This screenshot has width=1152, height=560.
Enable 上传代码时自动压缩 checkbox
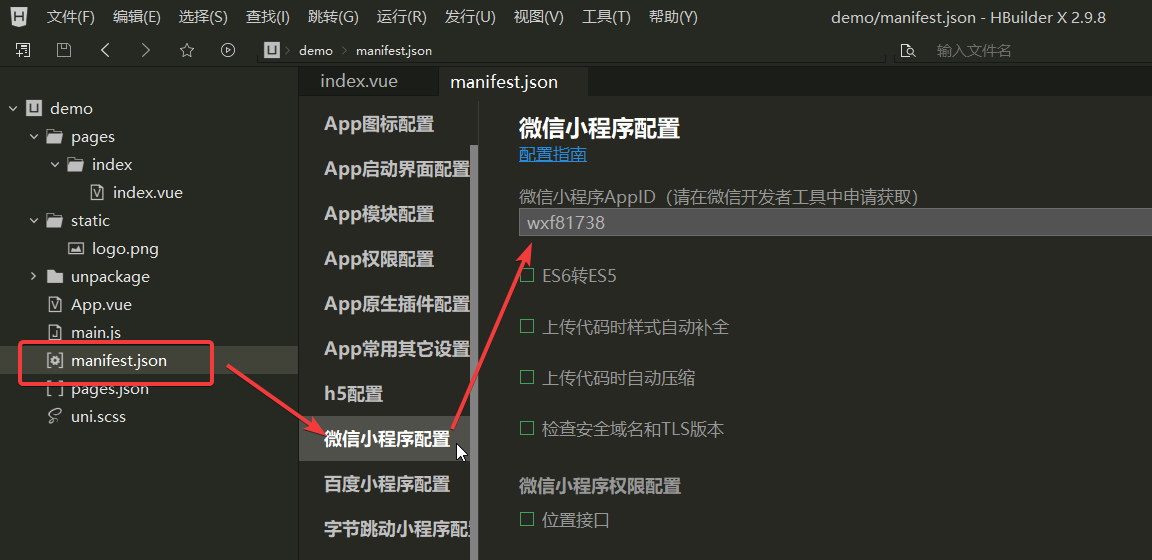527,378
